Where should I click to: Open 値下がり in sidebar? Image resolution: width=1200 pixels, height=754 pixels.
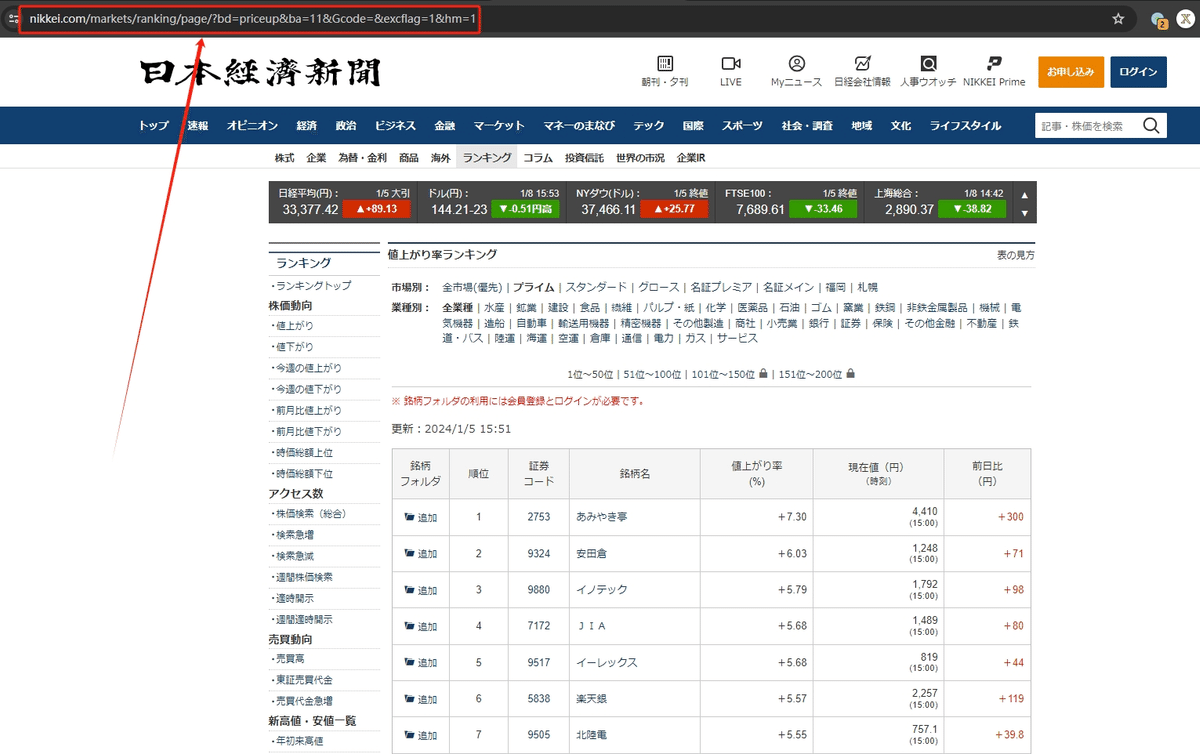click(x=294, y=347)
